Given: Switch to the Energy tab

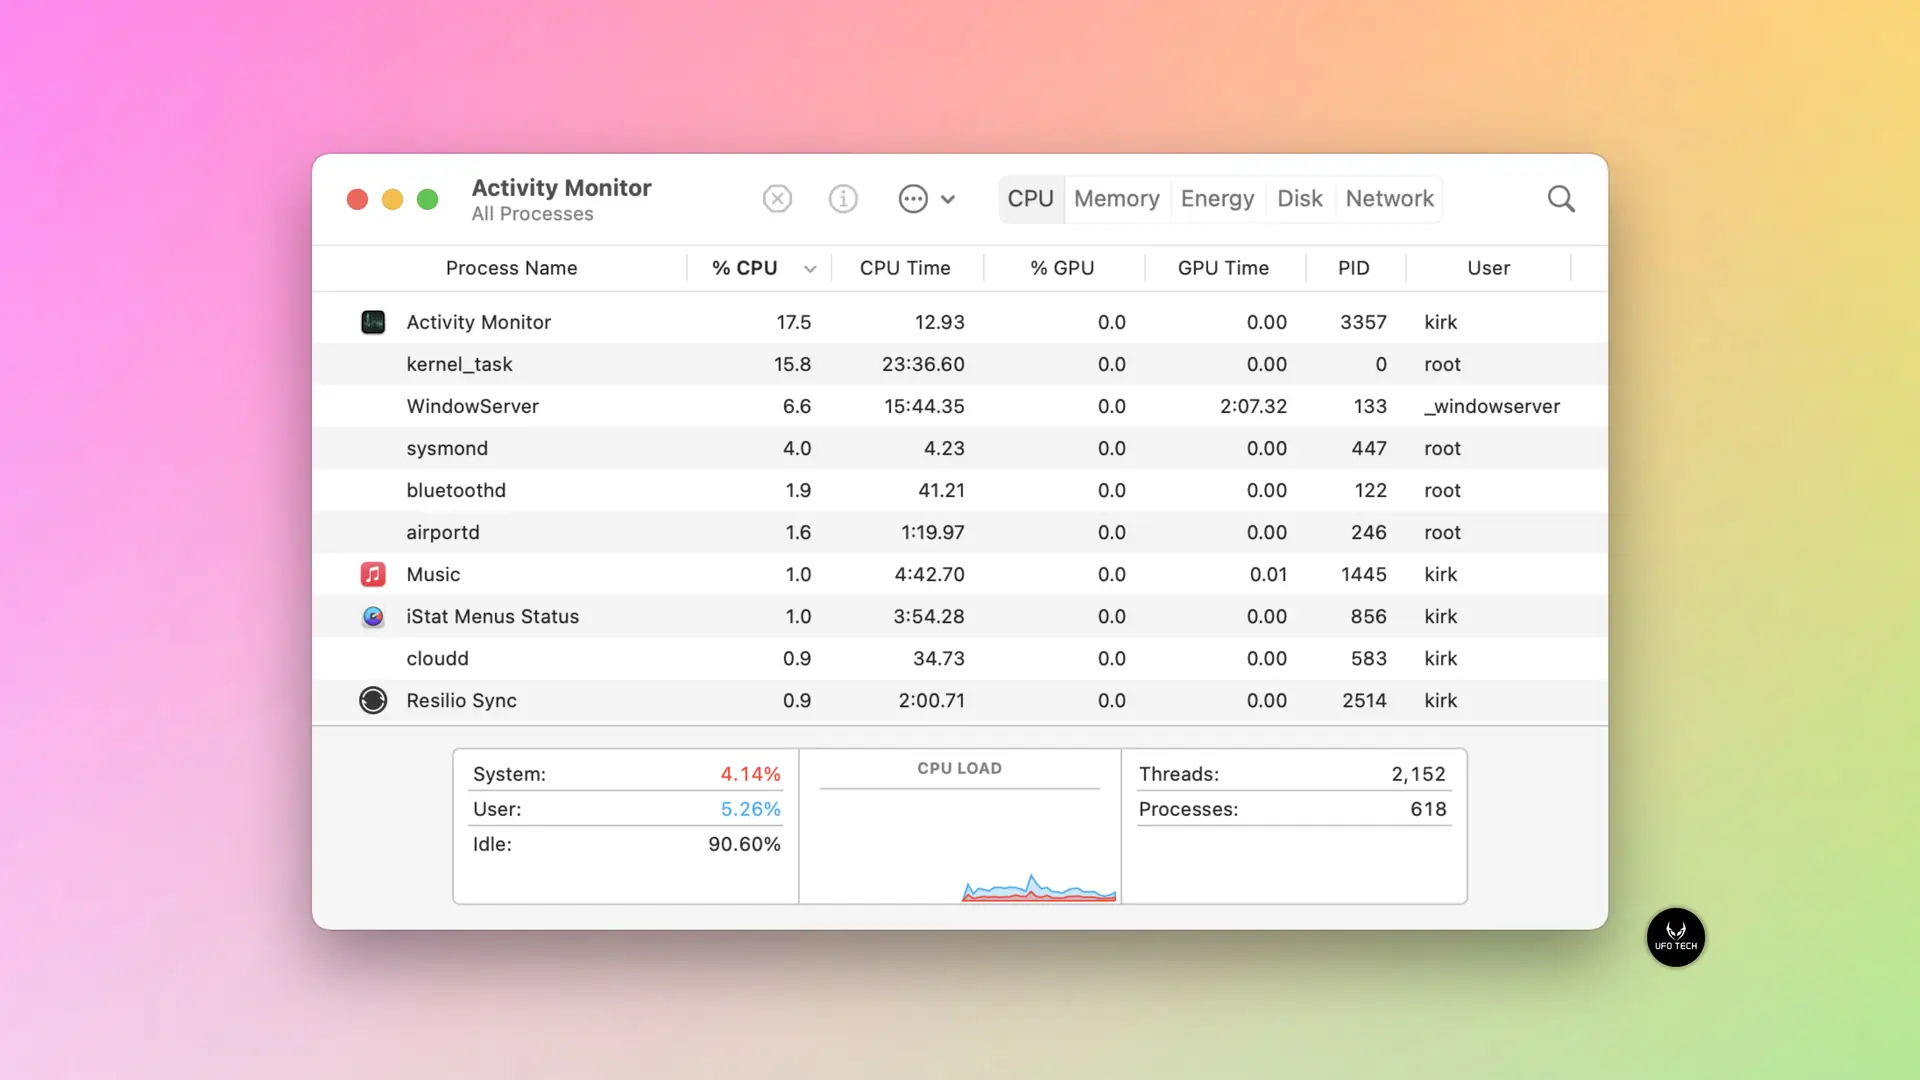Looking at the screenshot, I should (x=1217, y=199).
